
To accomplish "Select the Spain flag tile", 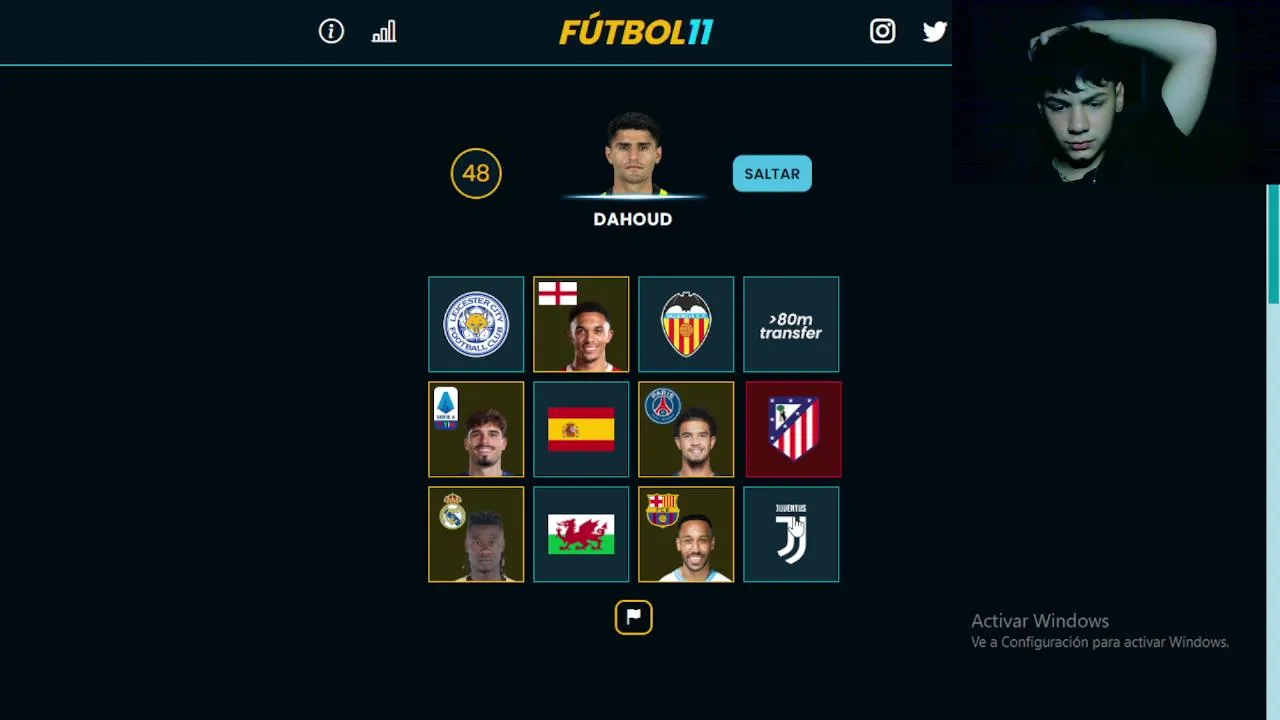I will click(581, 429).
